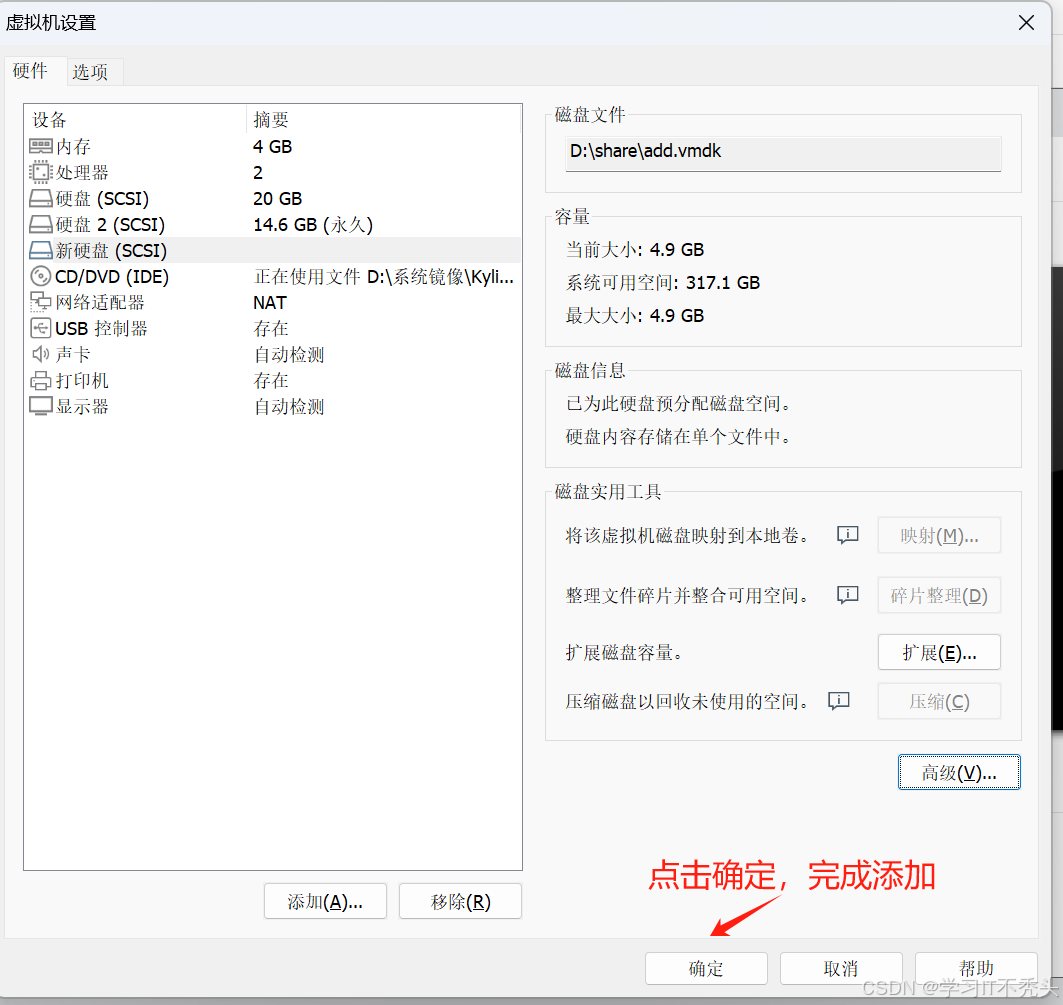Image resolution: width=1063 pixels, height=1005 pixels.
Task: Click the 摘要 column header
Action: [270, 120]
